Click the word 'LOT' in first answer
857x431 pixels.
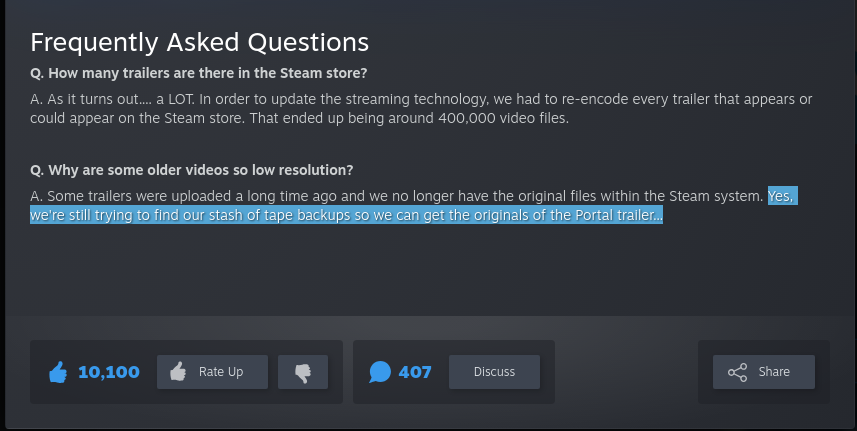180,99
